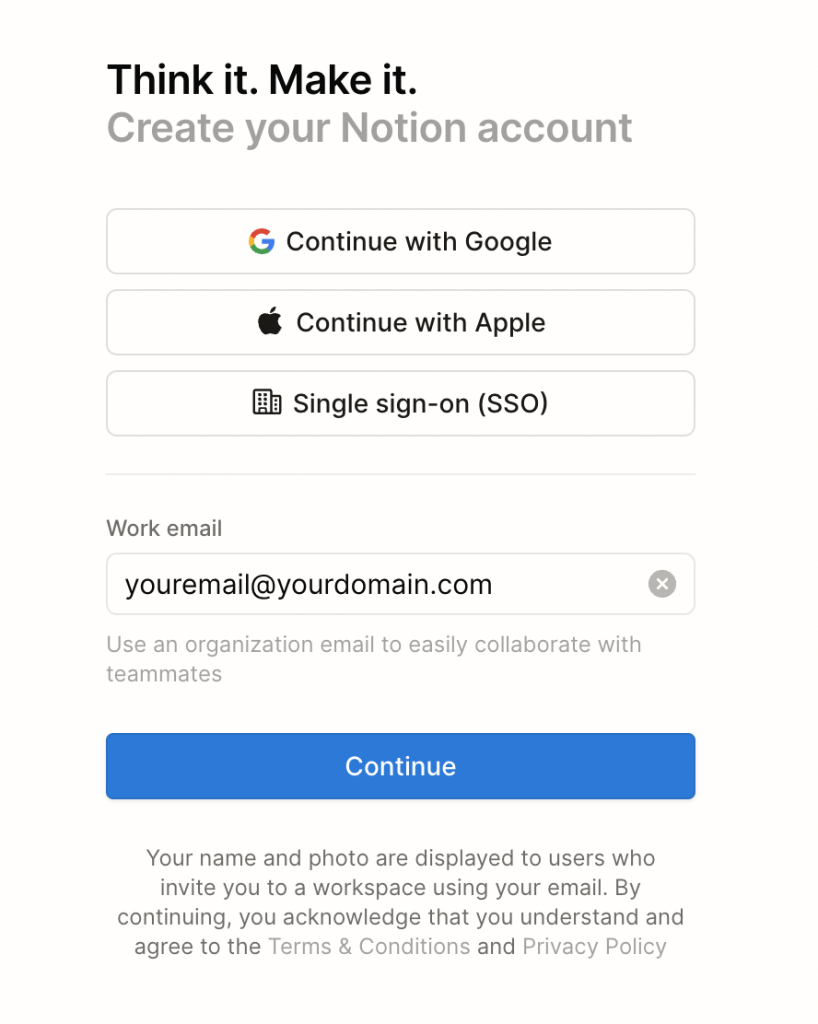Click the organization email helper text
The width and height of the screenshot is (818, 1024).
coord(373,645)
